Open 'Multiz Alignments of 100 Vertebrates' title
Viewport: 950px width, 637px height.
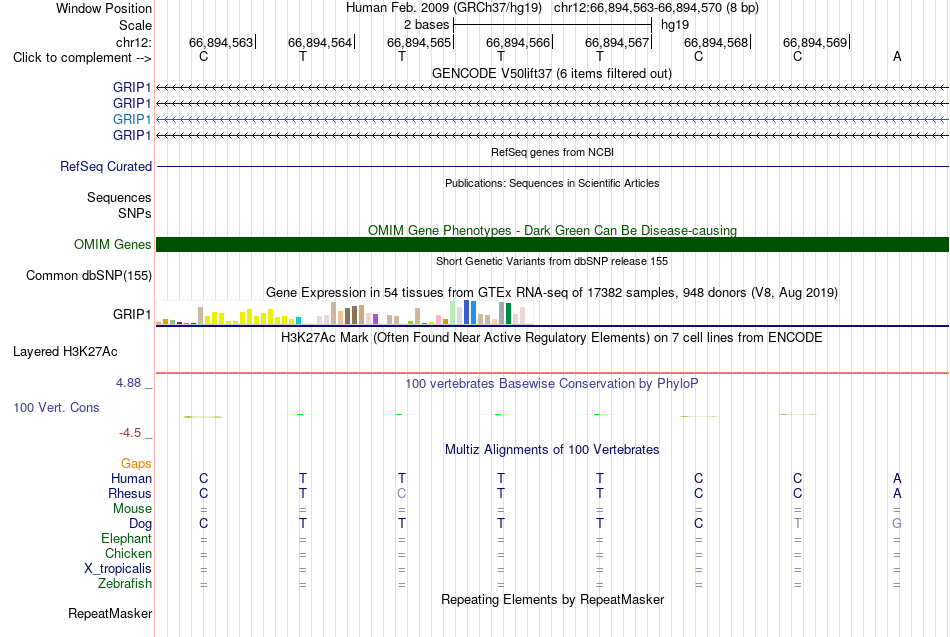click(552, 450)
